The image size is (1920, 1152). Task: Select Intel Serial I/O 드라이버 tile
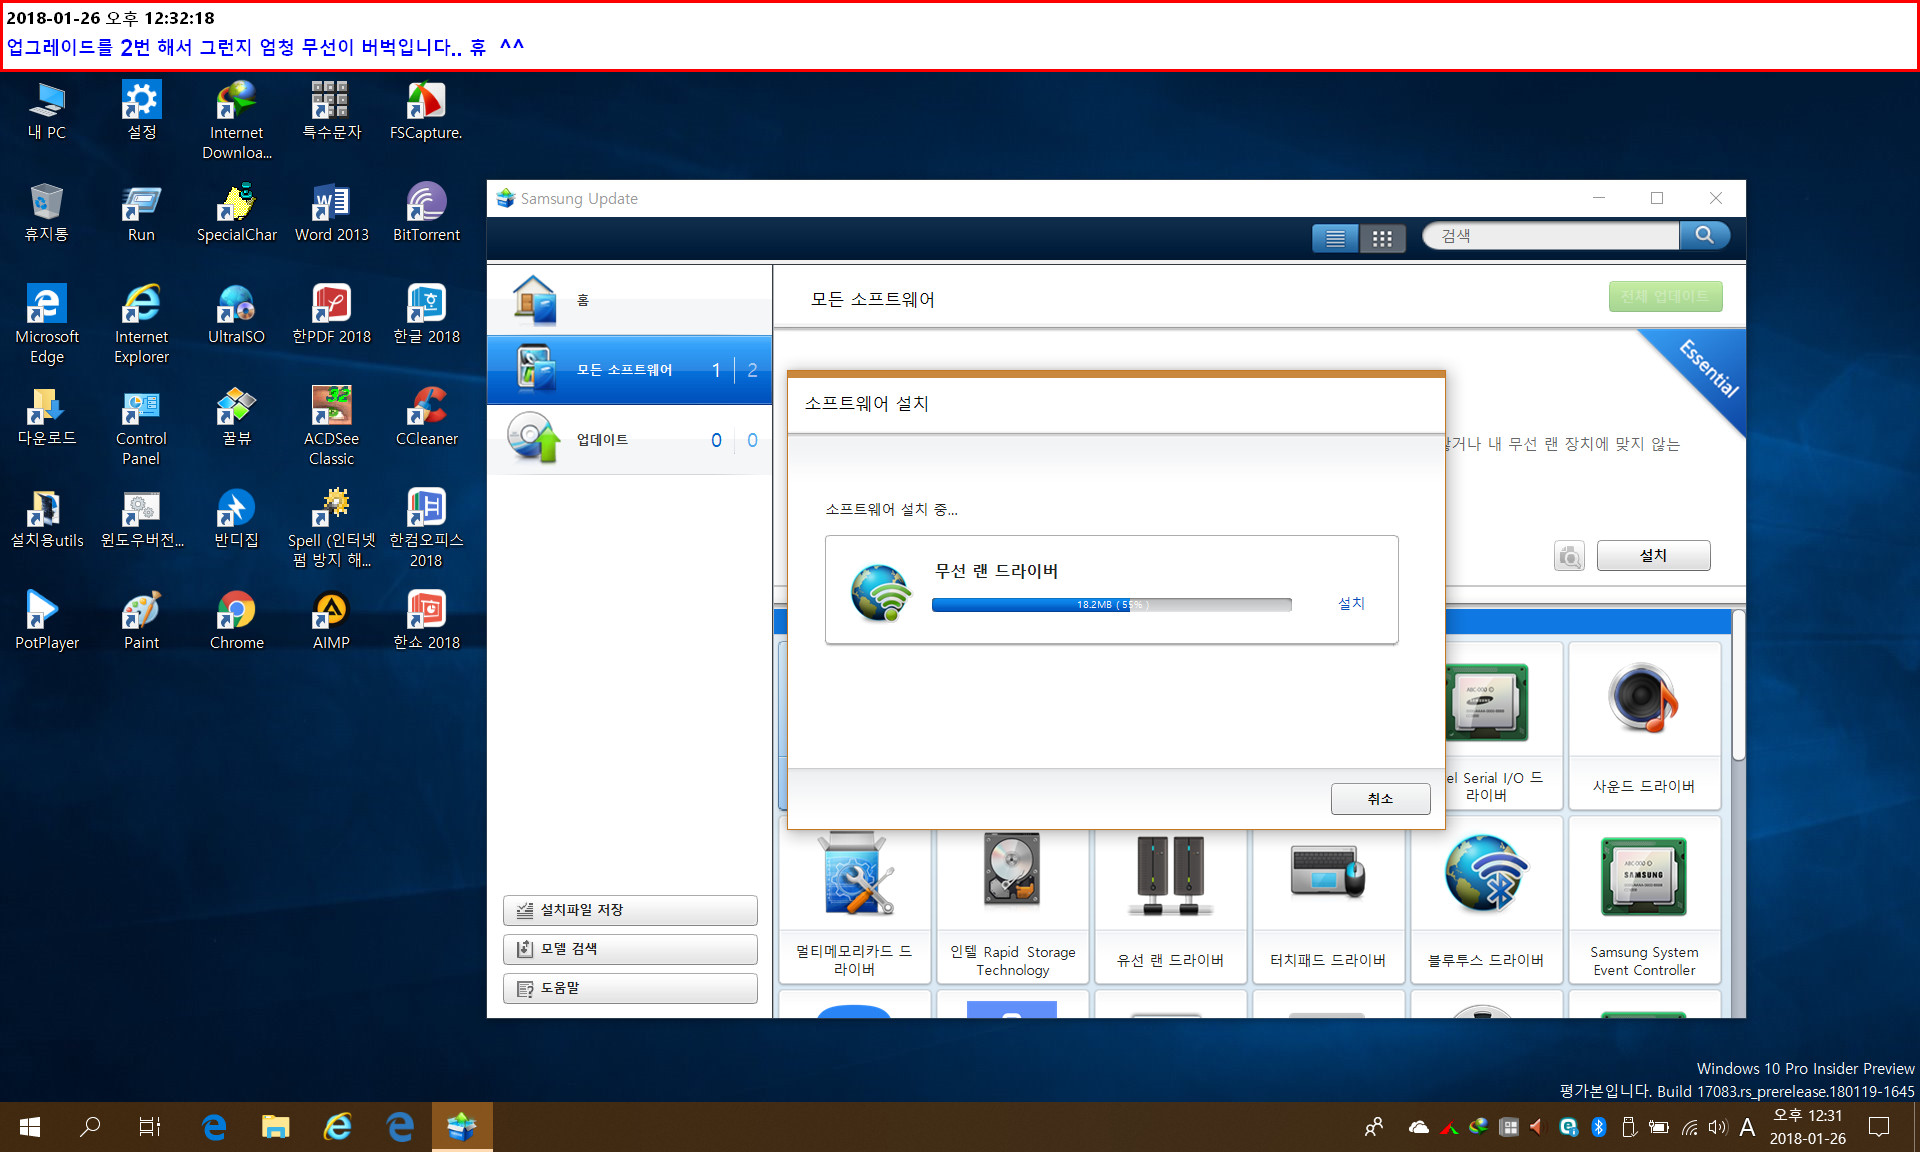click(x=1503, y=727)
